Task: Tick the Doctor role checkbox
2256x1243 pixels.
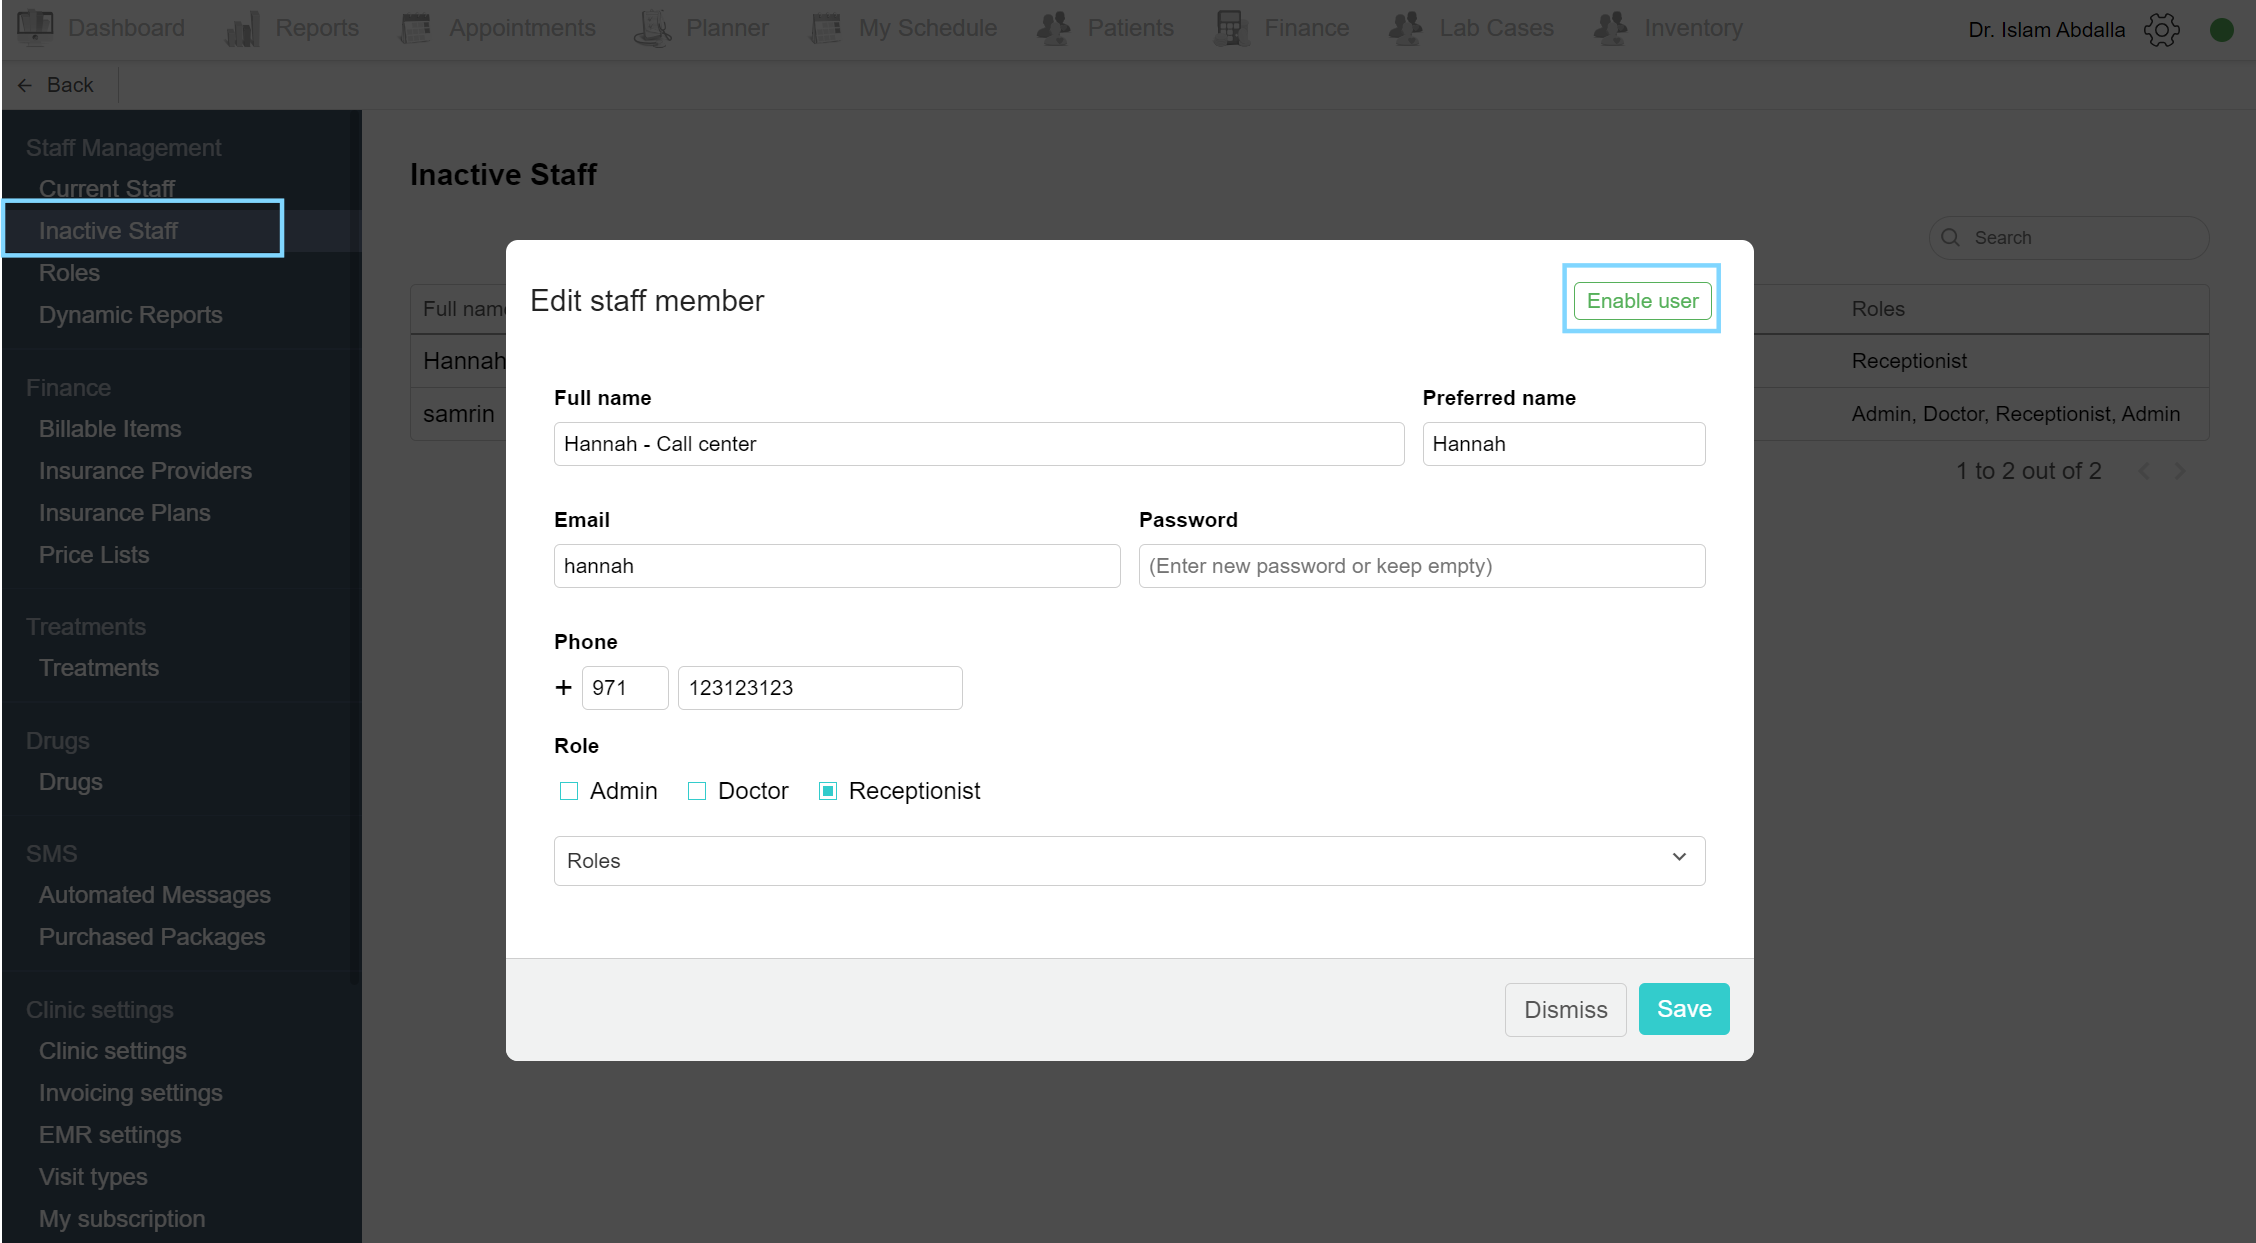Action: (x=697, y=791)
